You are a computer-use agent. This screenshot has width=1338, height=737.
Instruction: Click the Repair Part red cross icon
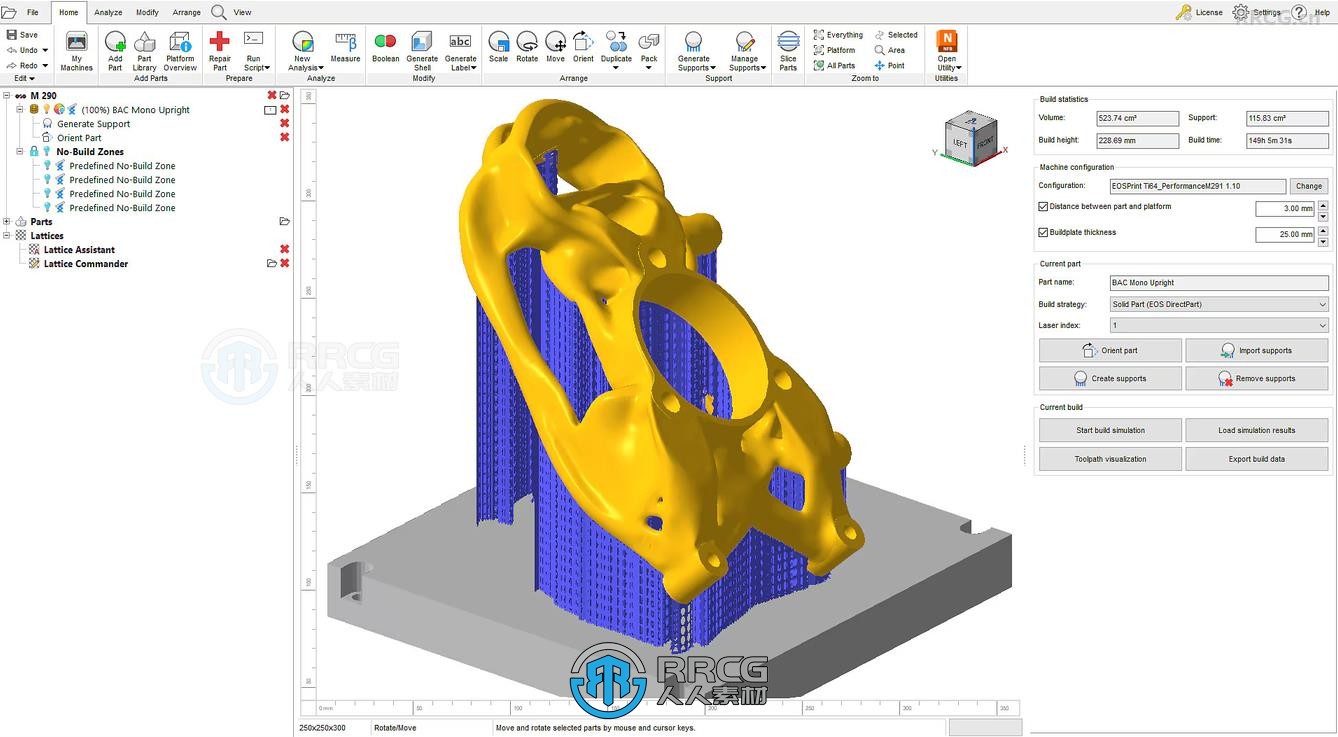click(219, 41)
